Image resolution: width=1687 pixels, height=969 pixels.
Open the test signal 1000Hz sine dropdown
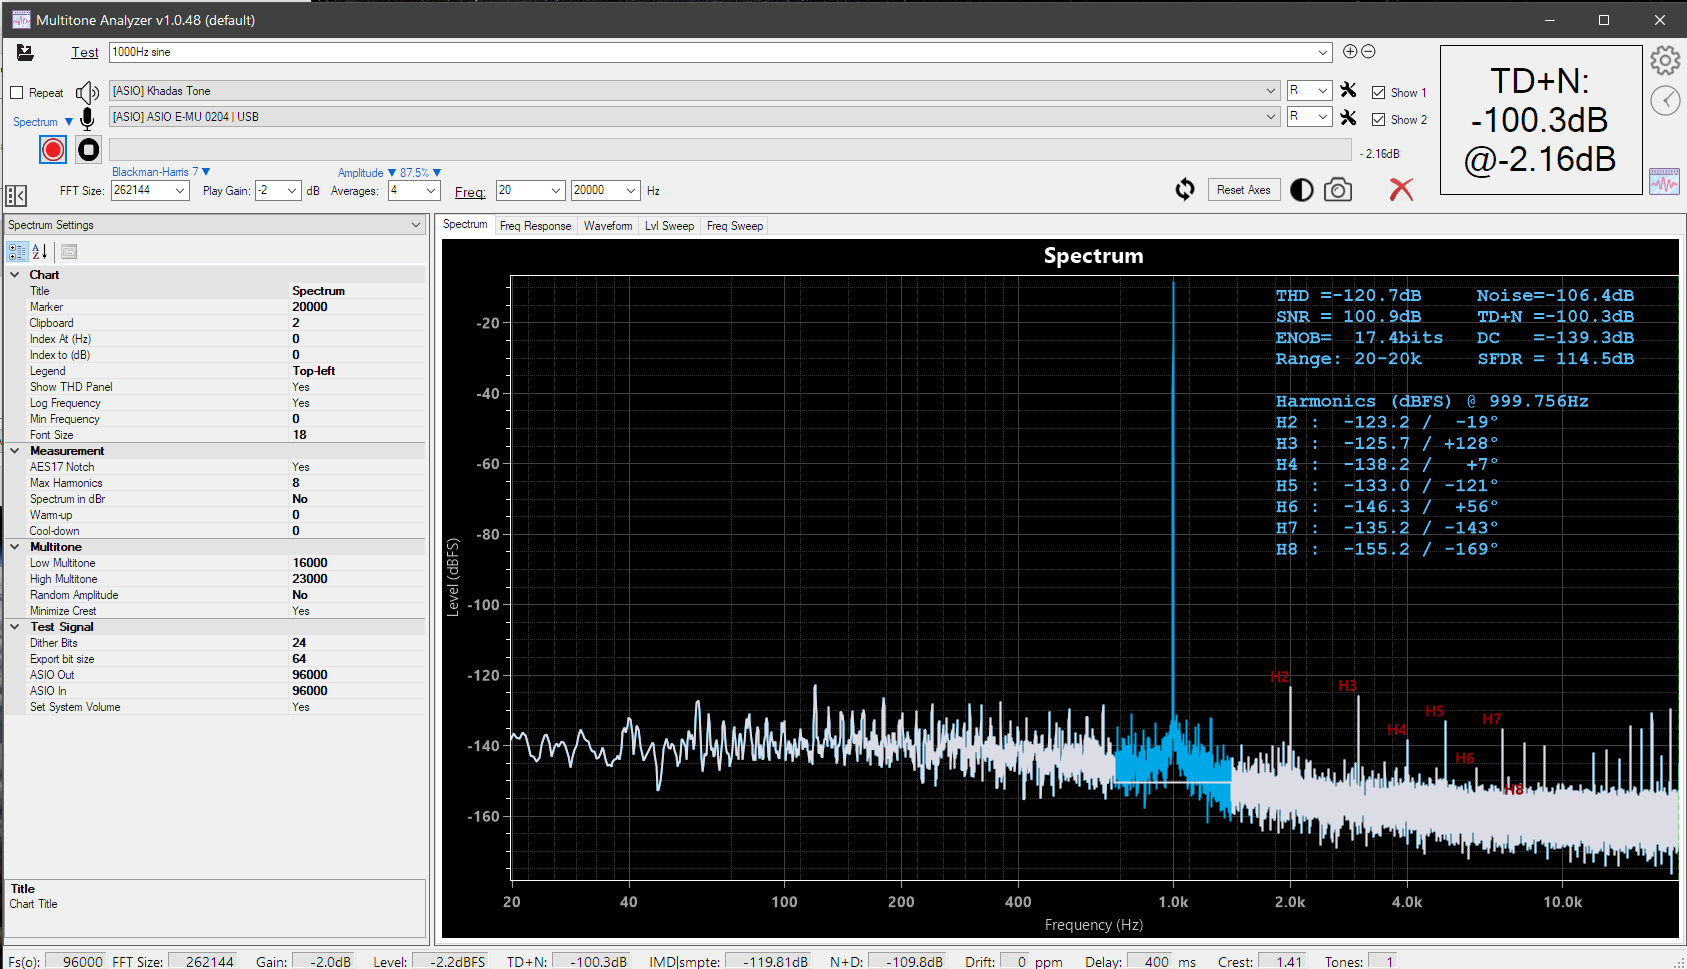[1323, 52]
